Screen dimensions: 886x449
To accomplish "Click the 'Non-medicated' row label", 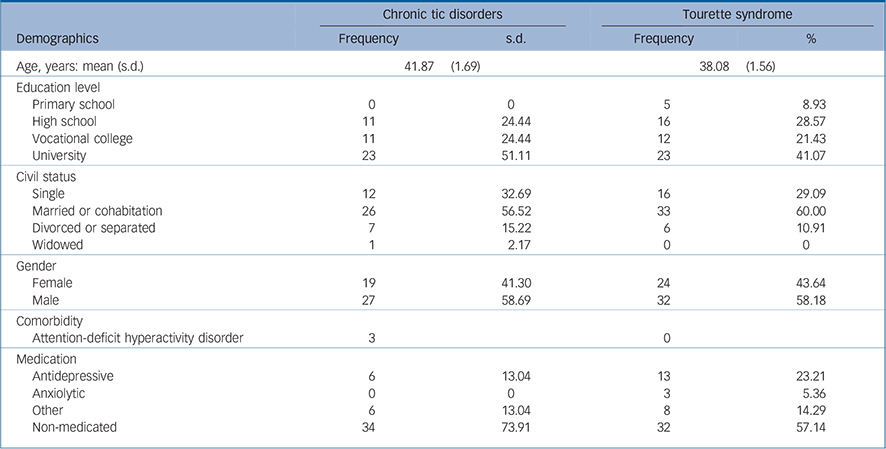I will point(74,427).
